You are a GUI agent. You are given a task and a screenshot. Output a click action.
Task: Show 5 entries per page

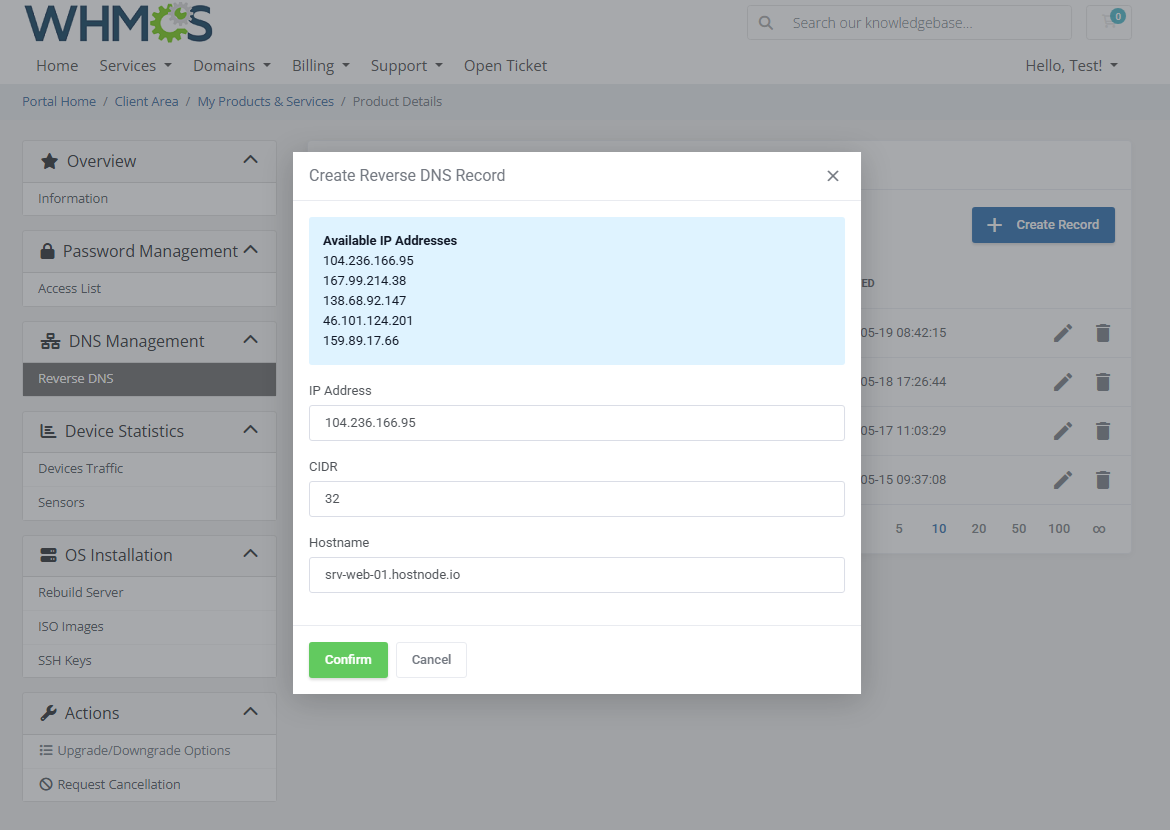[899, 529]
